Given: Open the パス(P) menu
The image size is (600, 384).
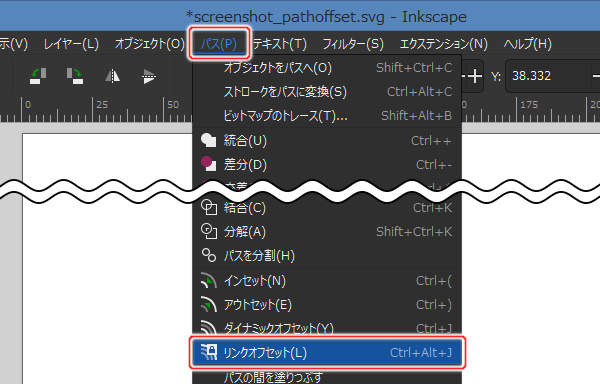Looking at the screenshot, I should (x=219, y=44).
